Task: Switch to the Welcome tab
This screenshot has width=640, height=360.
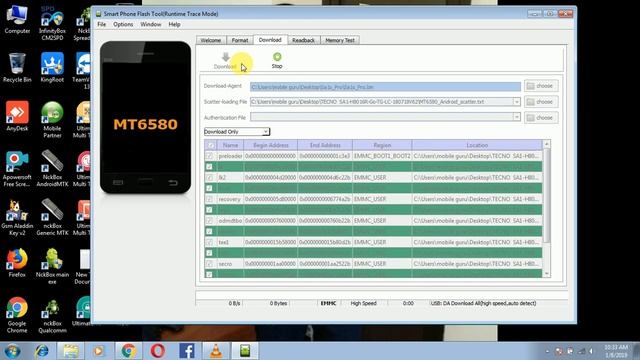Action: pyautogui.click(x=211, y=40)
